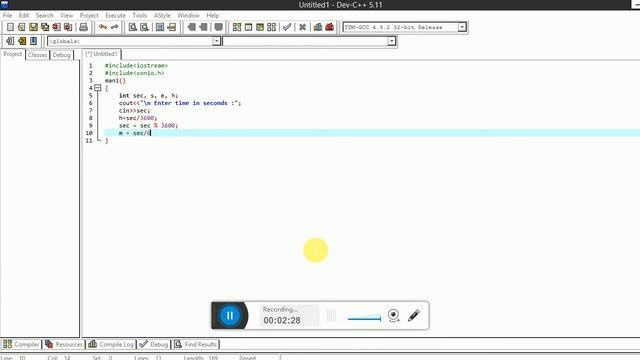Open the File menu
640x360 pixels.
click(7, 16)
